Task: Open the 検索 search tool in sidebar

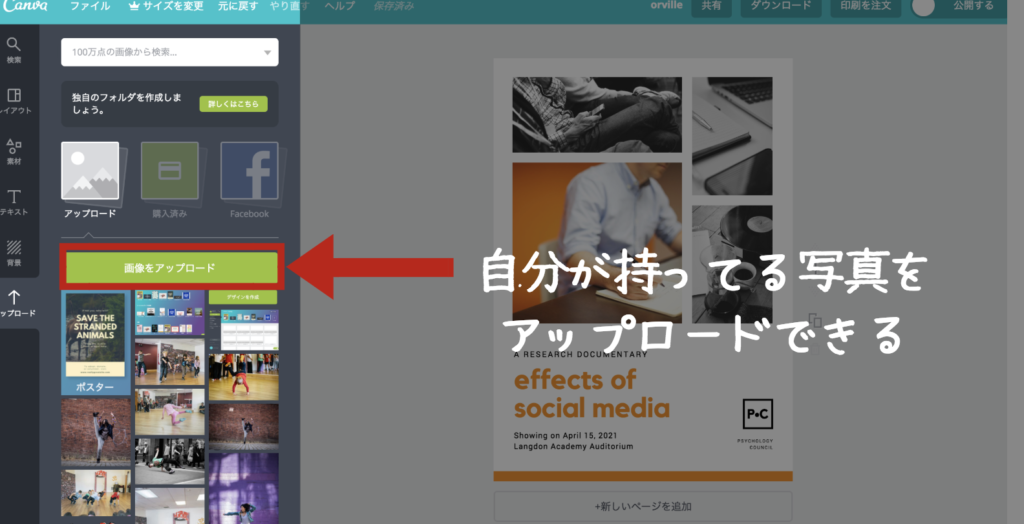Action: click(14, 50)
